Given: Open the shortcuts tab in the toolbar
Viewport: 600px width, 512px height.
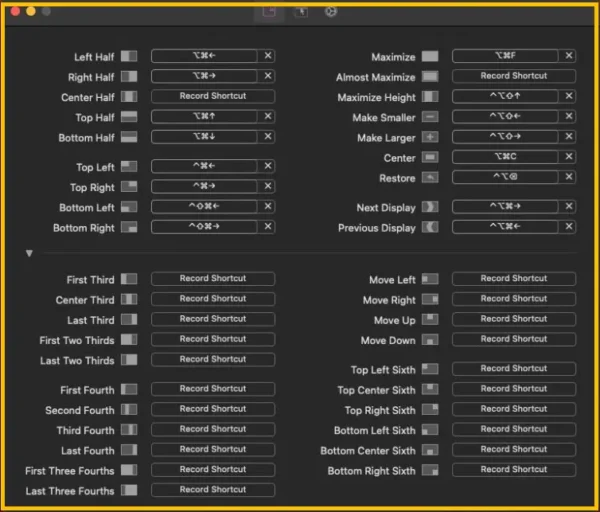Looking at the screenshot, I should (269, 11).
